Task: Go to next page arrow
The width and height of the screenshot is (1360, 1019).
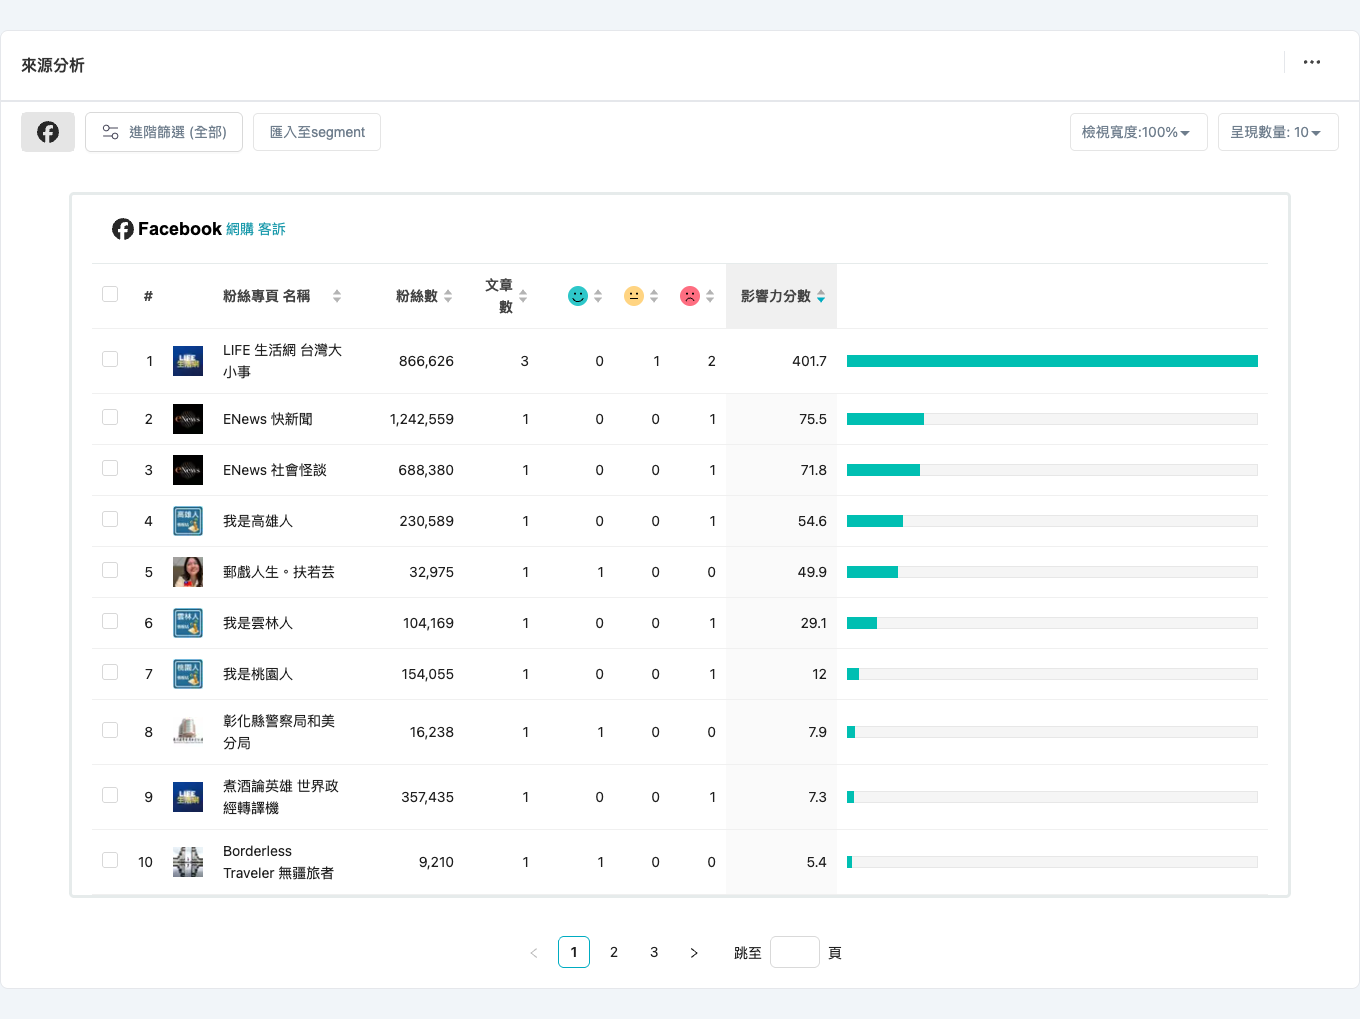Action: (x=694, y=953)
